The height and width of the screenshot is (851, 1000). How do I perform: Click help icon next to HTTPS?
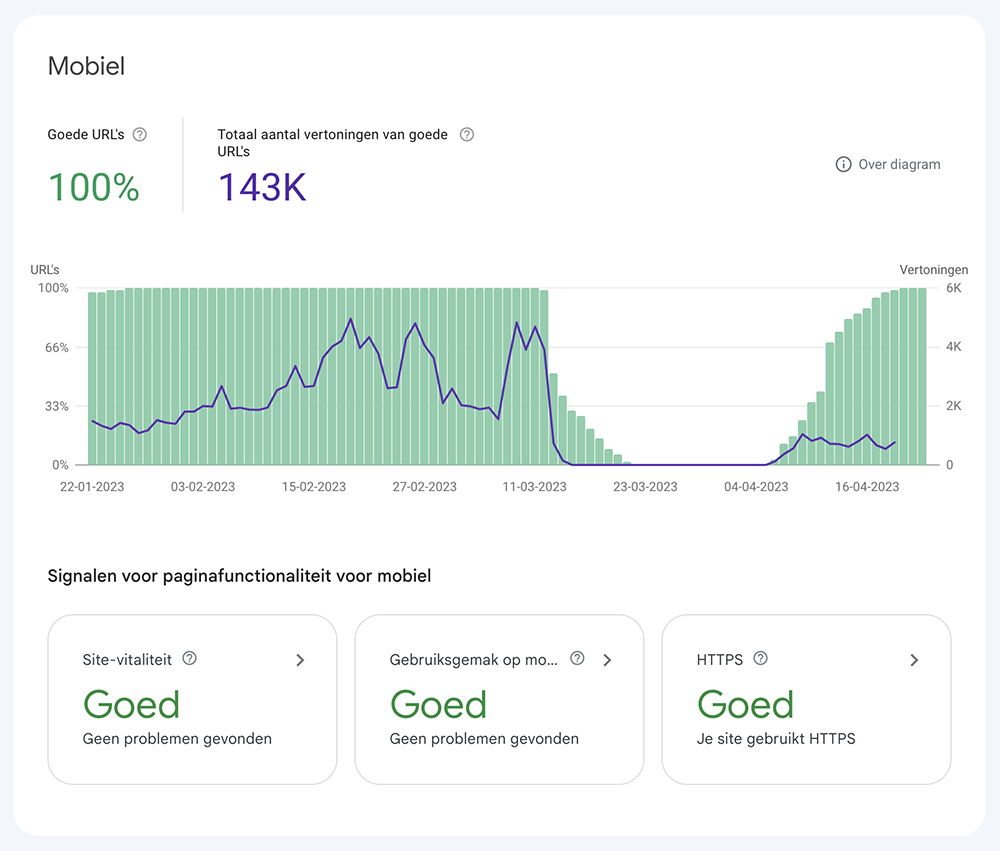tap(760, 658)
